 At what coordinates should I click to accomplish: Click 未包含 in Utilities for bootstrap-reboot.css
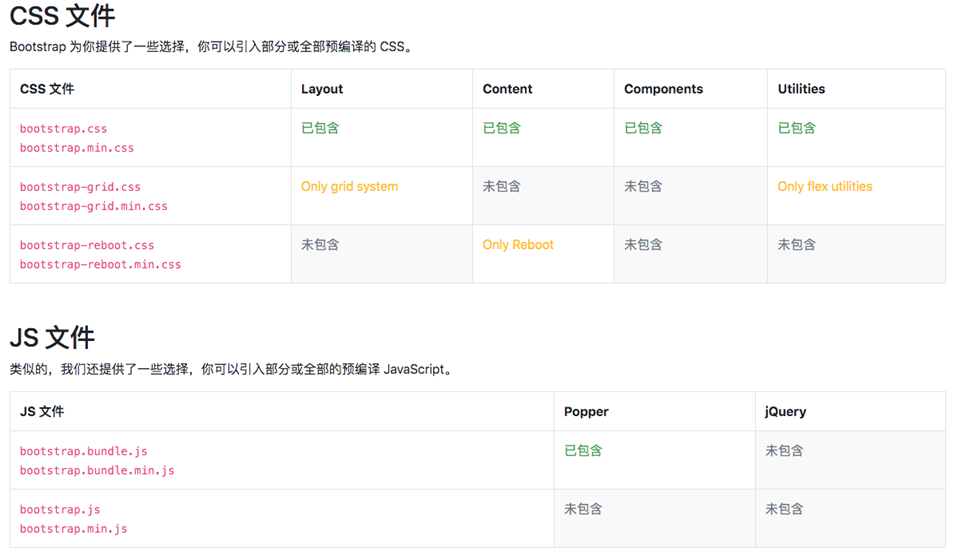(x=797, y=244)
